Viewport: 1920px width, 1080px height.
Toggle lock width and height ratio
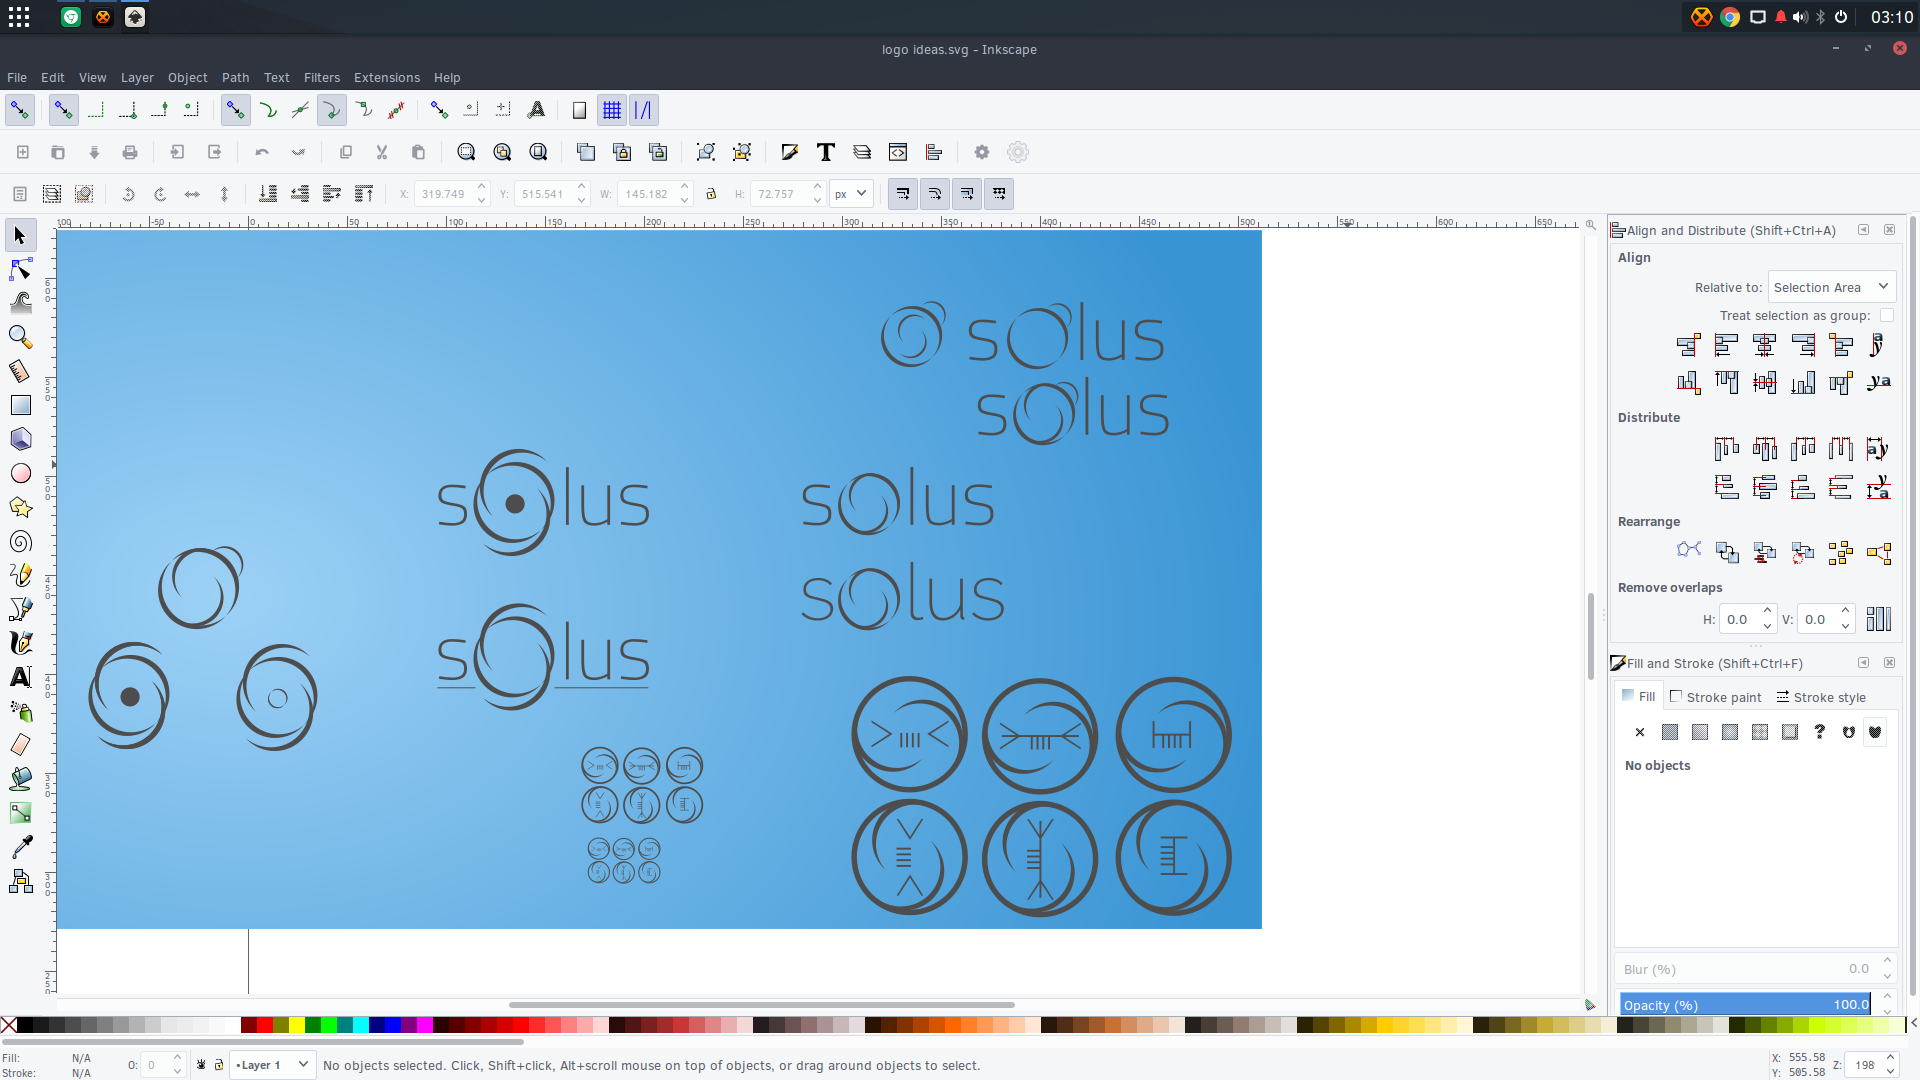point(711,194)
